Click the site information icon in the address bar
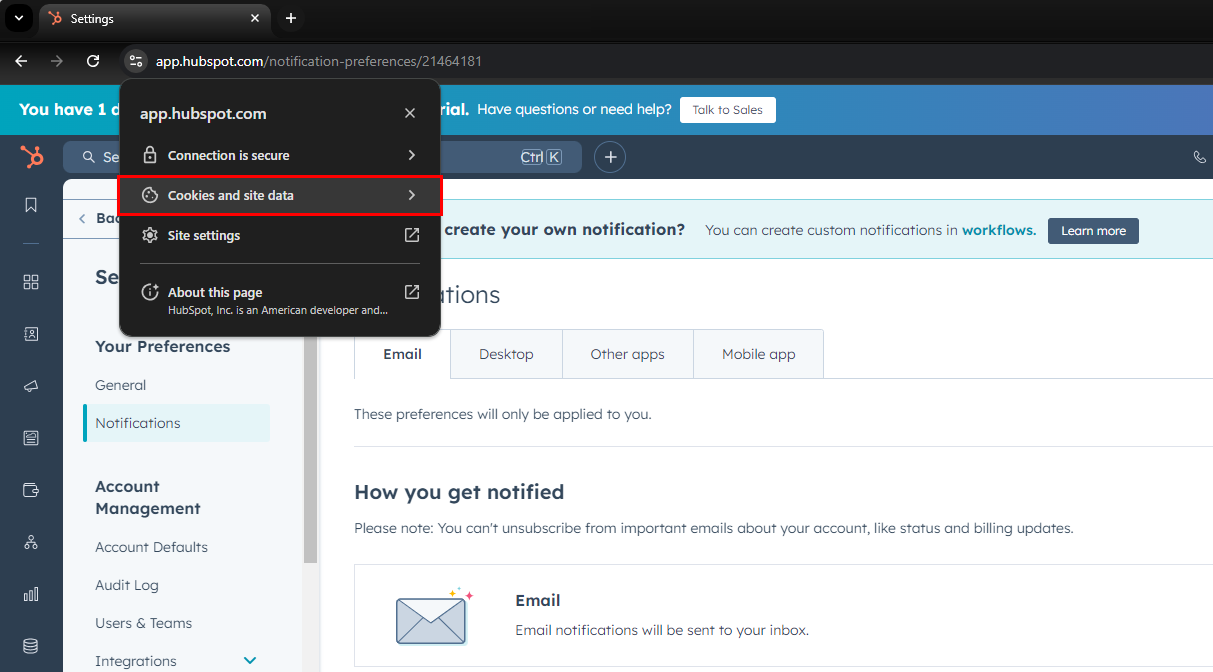This screenshot has width=1213, height=672. [136, 61]
